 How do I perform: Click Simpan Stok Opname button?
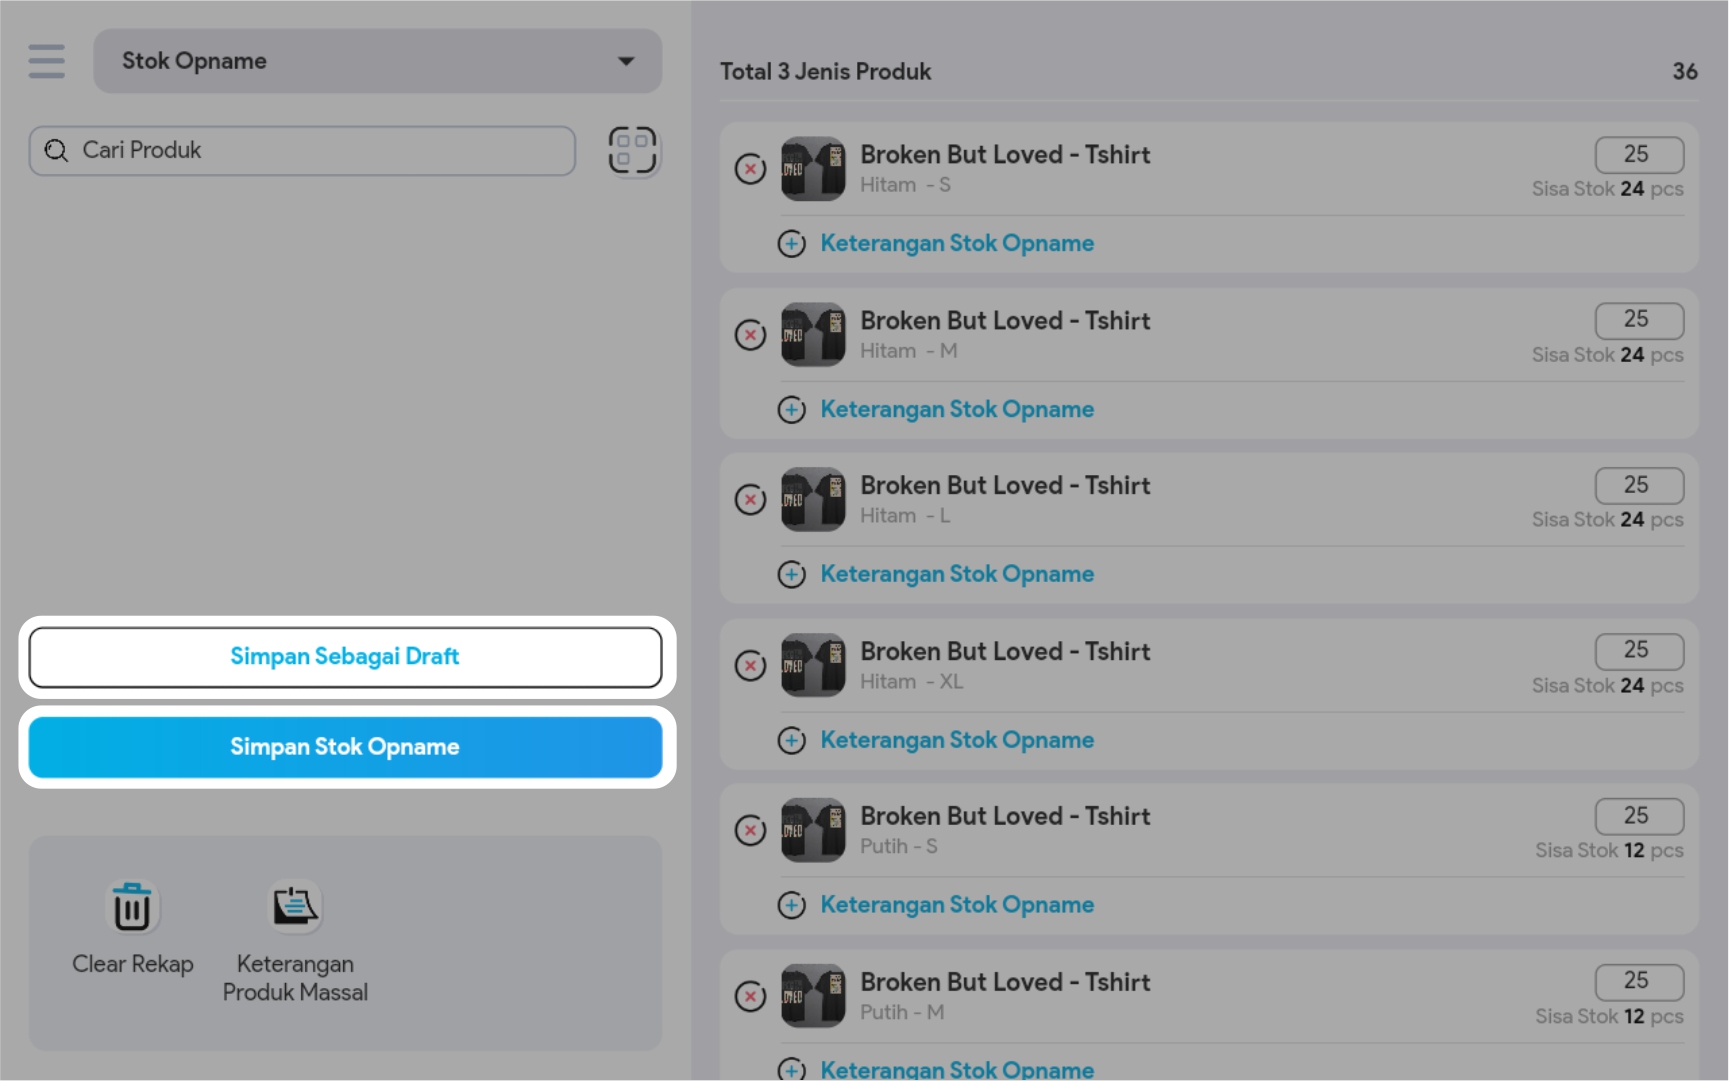coord(345,747)
